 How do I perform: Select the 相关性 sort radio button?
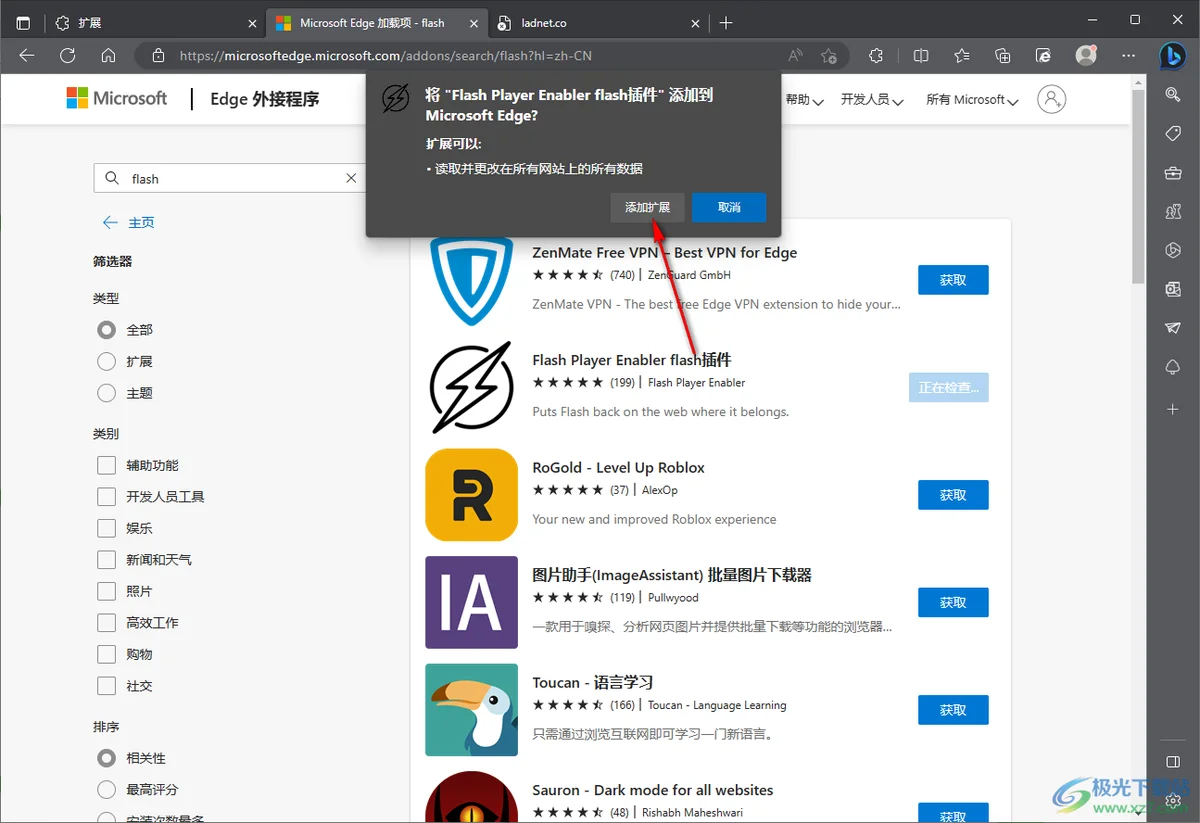pyautogui.click(x=107, y=758)
